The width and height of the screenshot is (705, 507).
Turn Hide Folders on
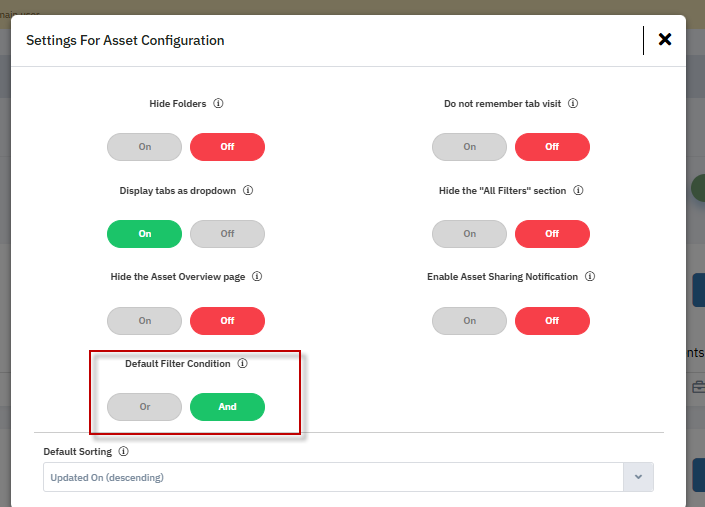(x=145, y=147)
